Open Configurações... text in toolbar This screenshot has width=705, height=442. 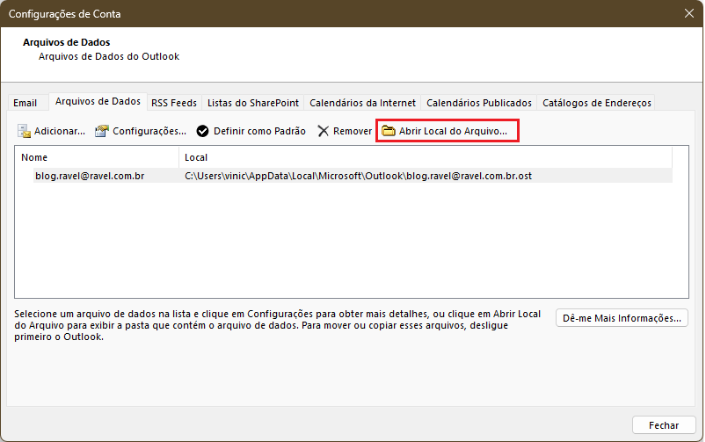point(149,131)
